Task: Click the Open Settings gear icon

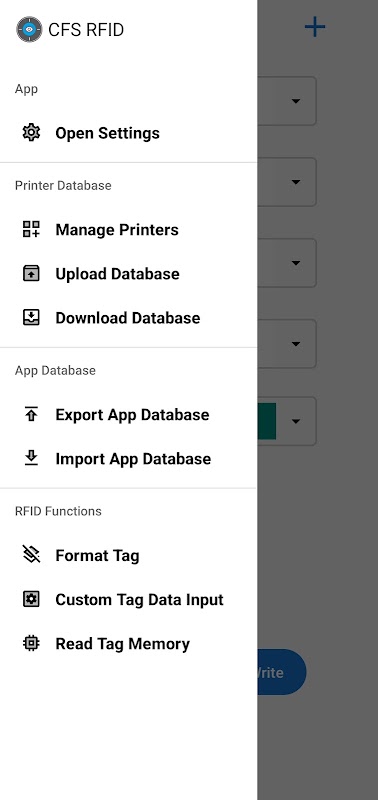Action: pos(31,133)
